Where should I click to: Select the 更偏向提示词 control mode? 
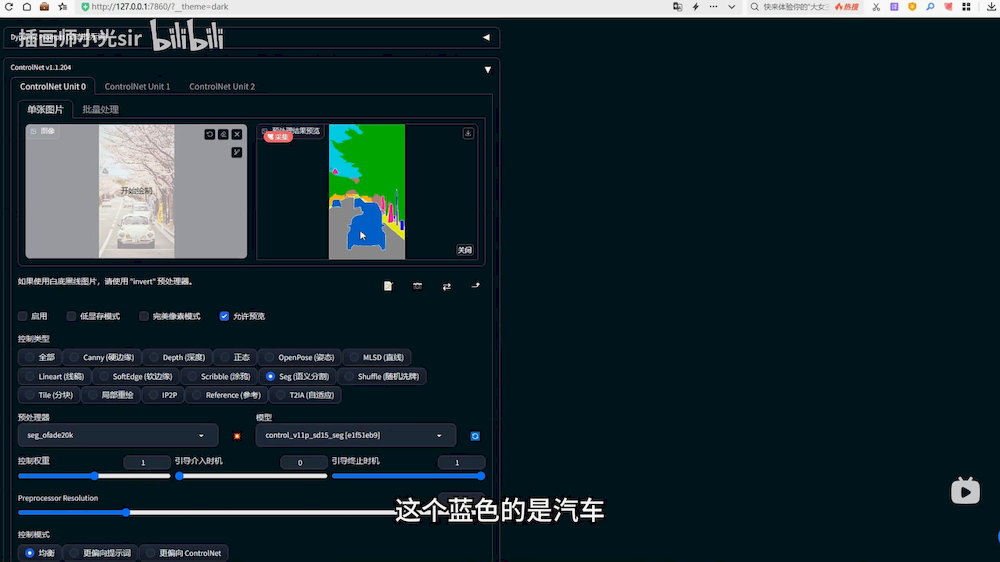pyautogui.click(x=100, y=553)
